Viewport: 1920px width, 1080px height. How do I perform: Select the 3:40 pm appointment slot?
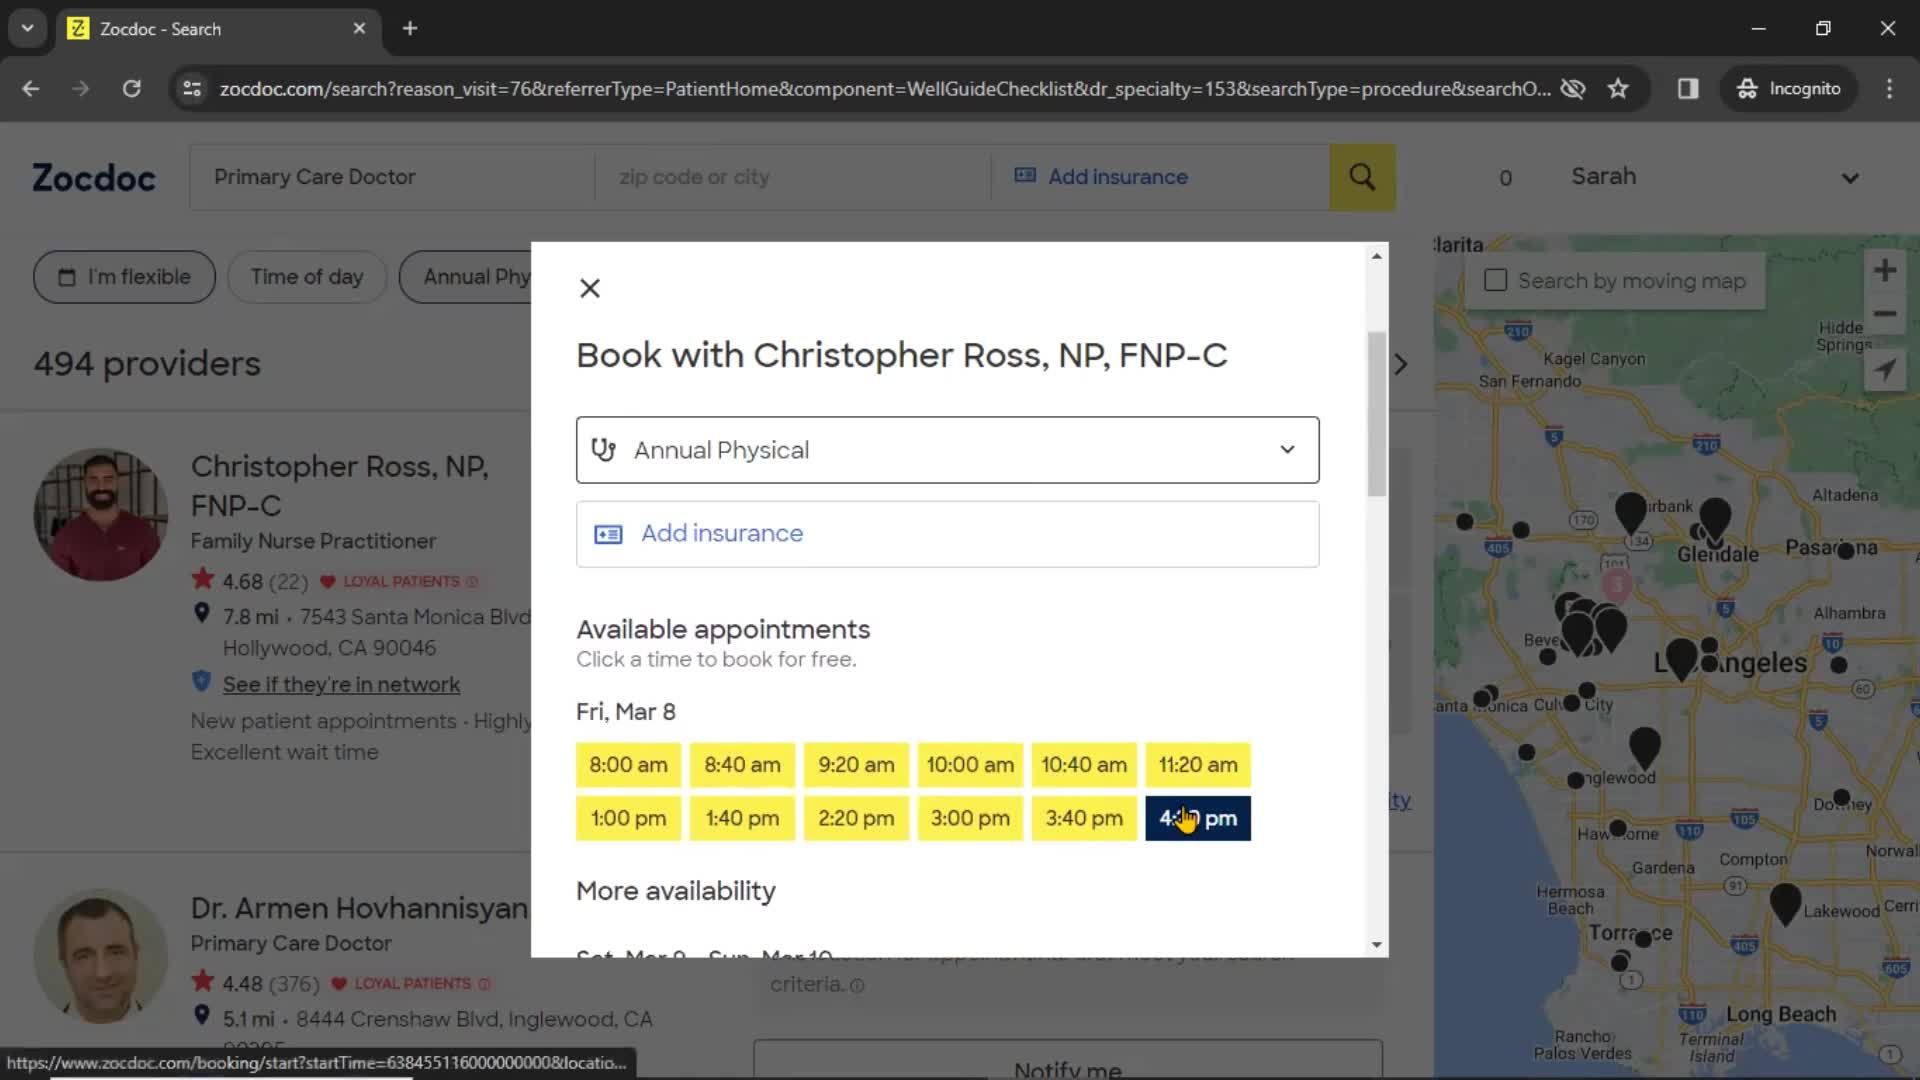pyautogui.click(x=1084, y=818)
